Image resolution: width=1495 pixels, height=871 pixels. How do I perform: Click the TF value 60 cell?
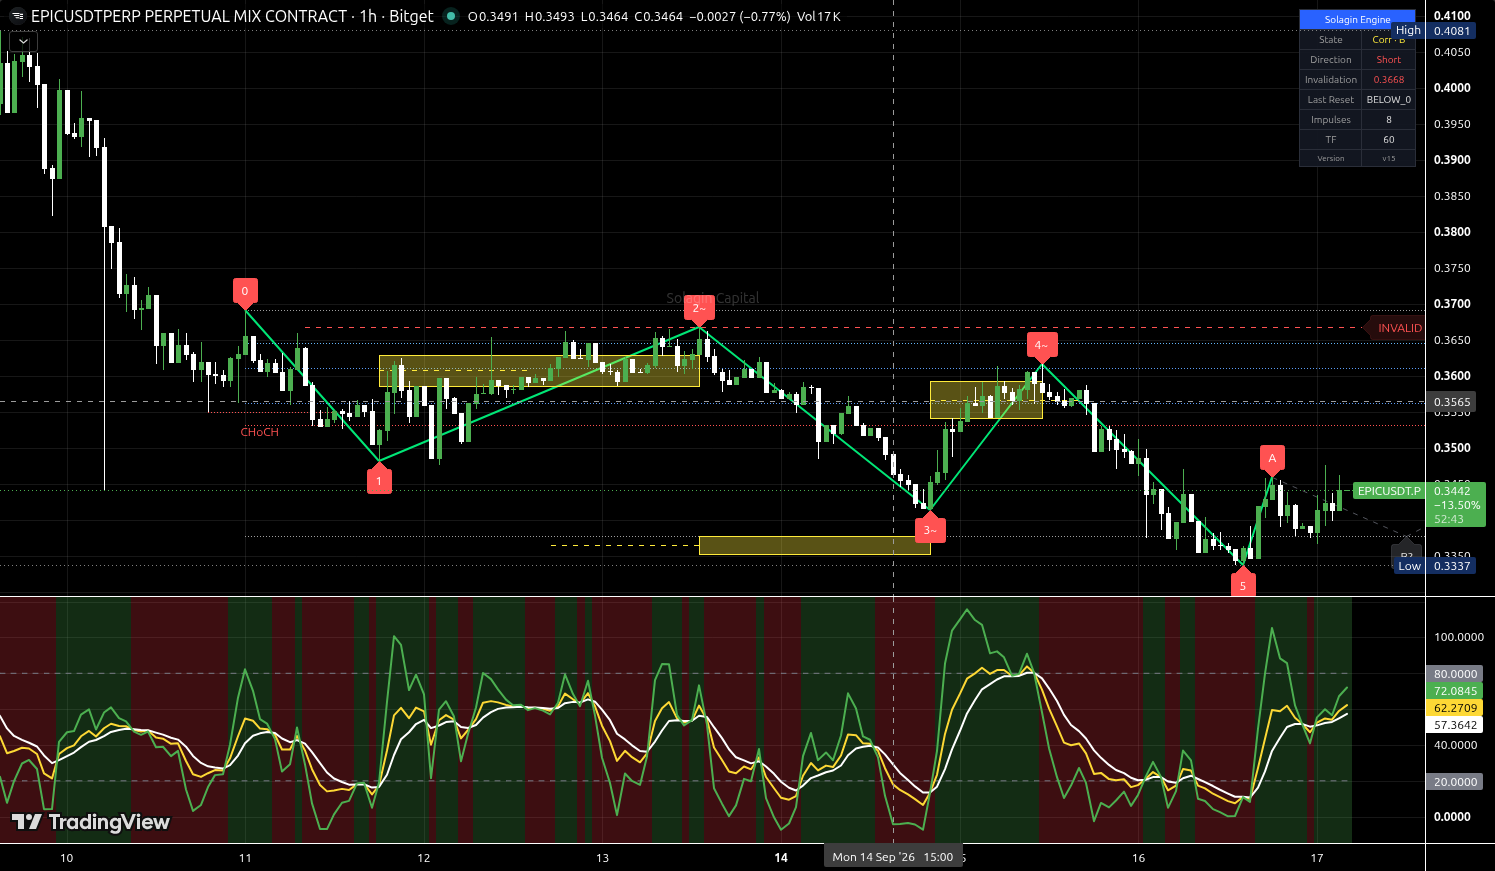pos(1388,140)
